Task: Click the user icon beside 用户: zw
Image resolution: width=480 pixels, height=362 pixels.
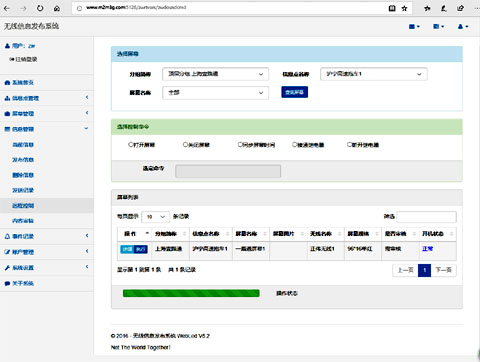Action: pyautogui.click(x=7, y=46)
